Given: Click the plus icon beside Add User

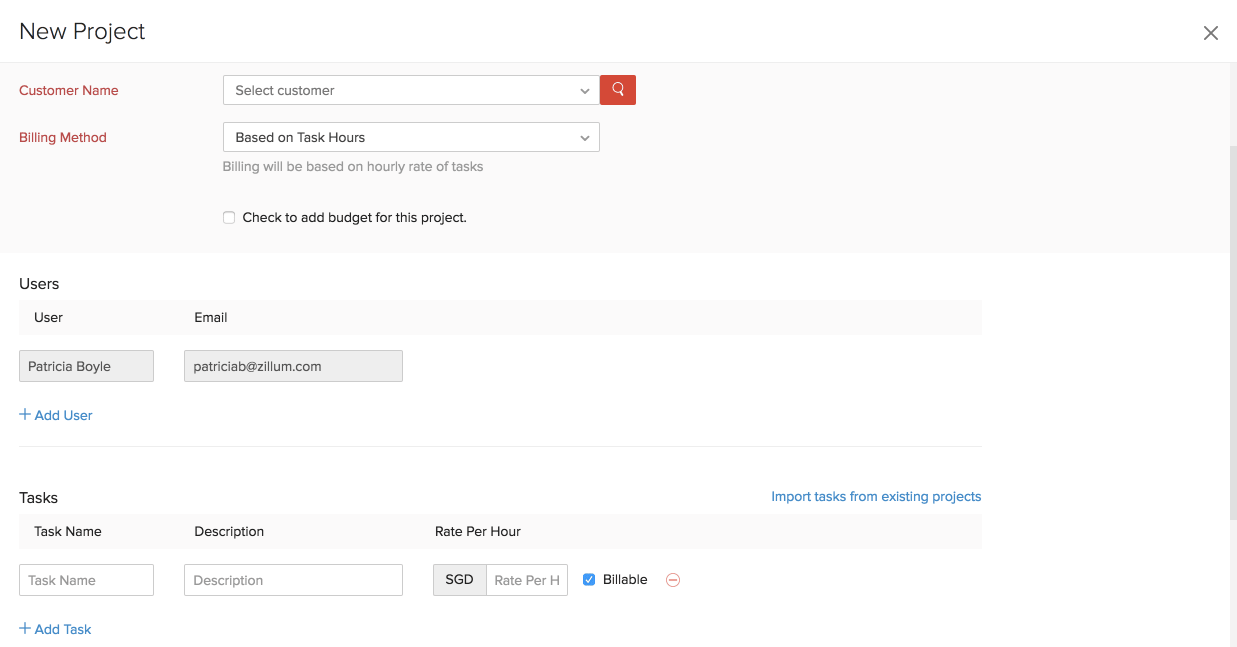Looking at the screenshot, I should coord(25,415).
